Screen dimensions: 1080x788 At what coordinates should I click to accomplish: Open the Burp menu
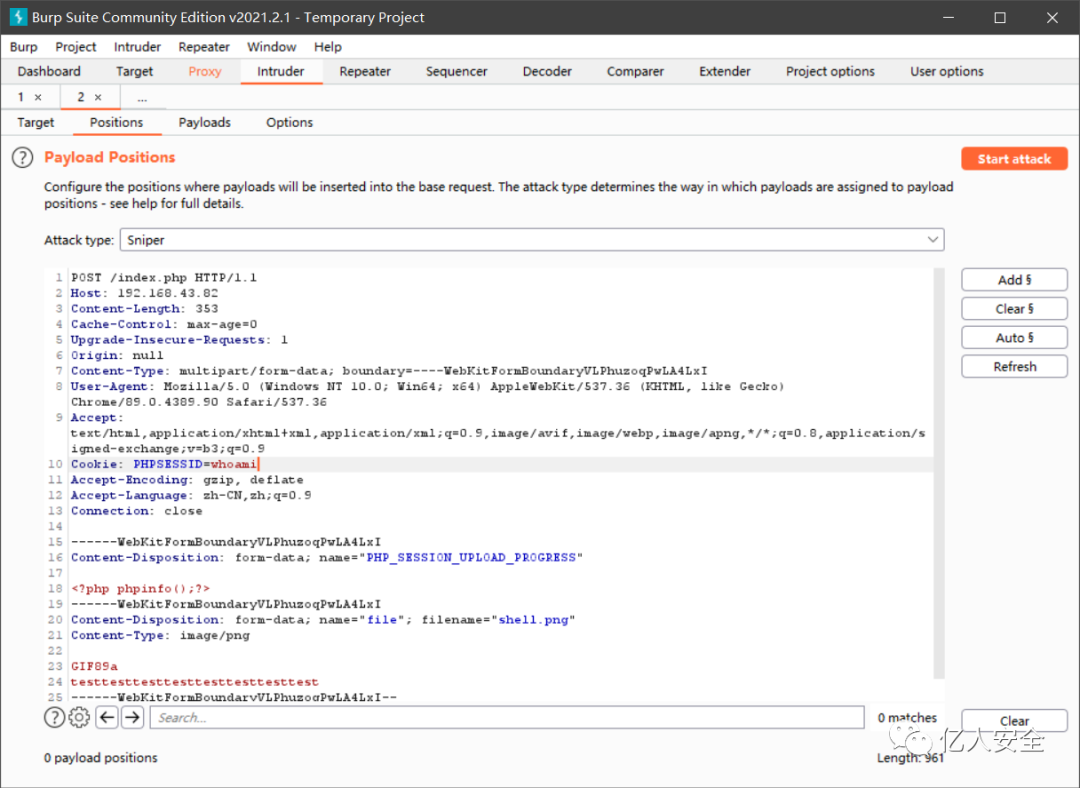[x=23, y=47]
